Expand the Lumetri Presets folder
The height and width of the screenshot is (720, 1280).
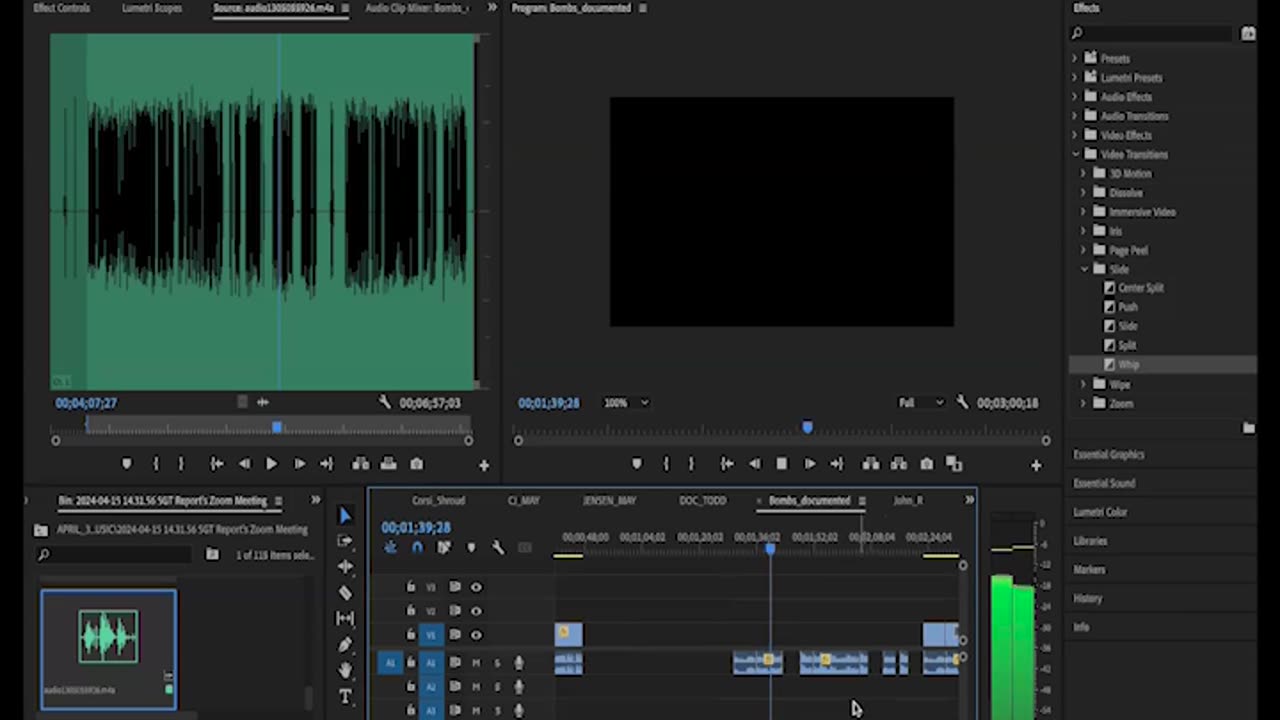(x=1075, y=77)
